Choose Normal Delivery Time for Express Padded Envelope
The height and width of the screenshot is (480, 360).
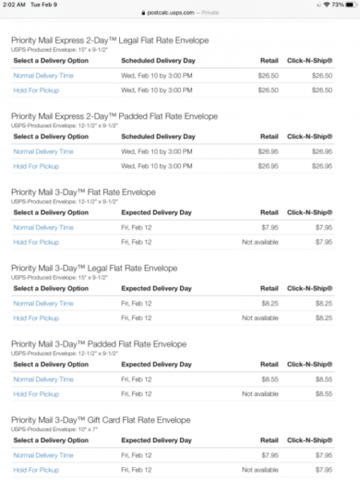[x=43, y=152]
